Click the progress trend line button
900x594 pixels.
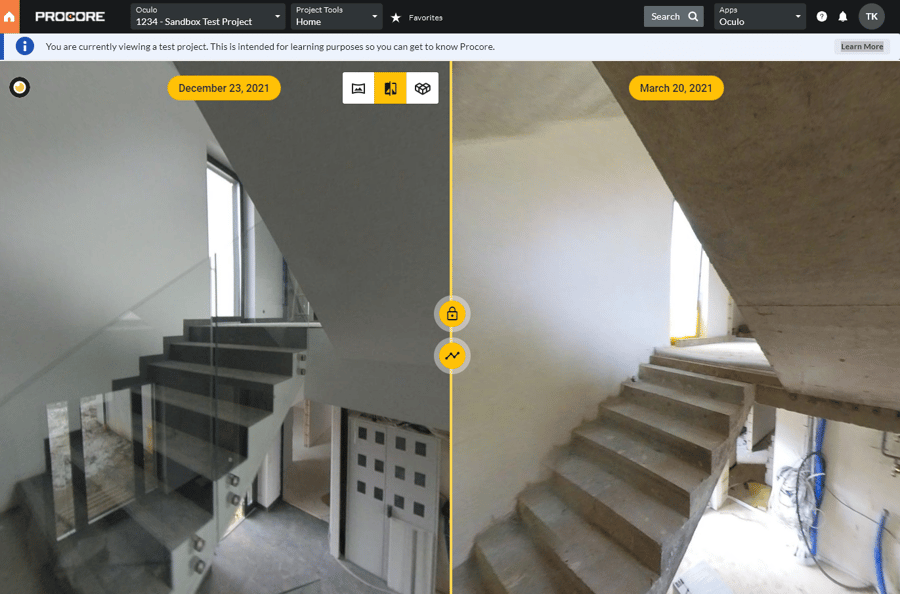452,355
